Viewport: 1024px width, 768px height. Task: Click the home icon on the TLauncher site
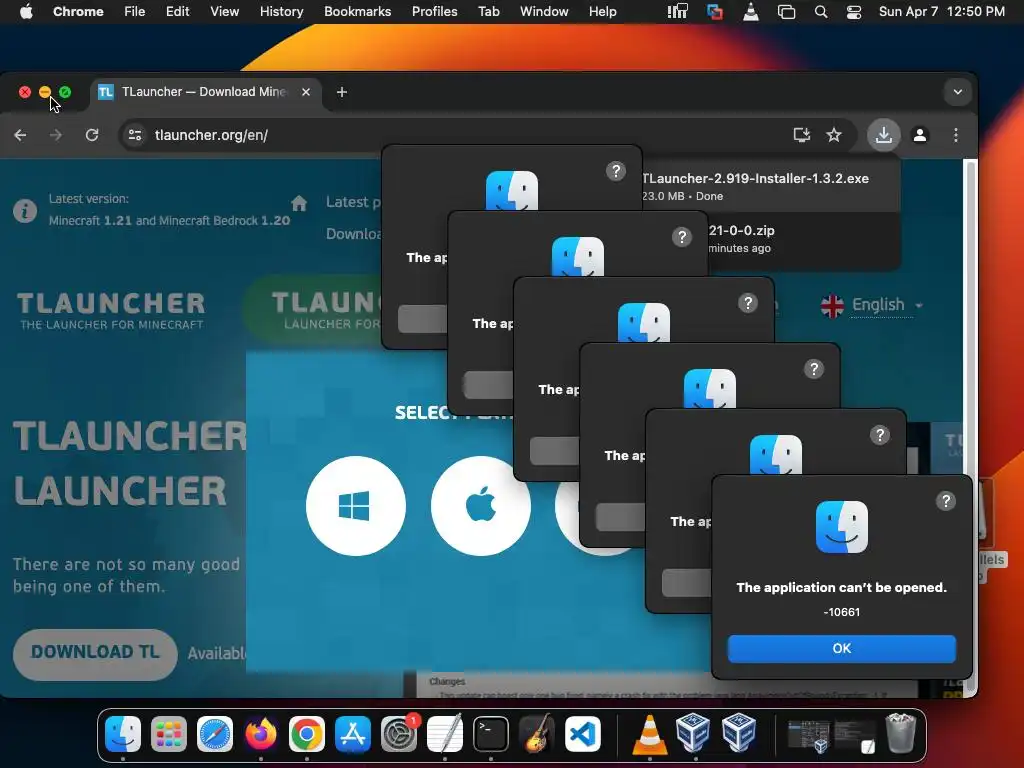click(299, 203)
